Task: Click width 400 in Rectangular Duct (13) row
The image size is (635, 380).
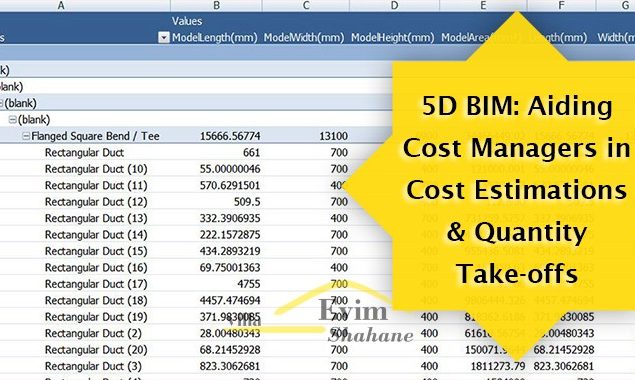Action: 339,218
